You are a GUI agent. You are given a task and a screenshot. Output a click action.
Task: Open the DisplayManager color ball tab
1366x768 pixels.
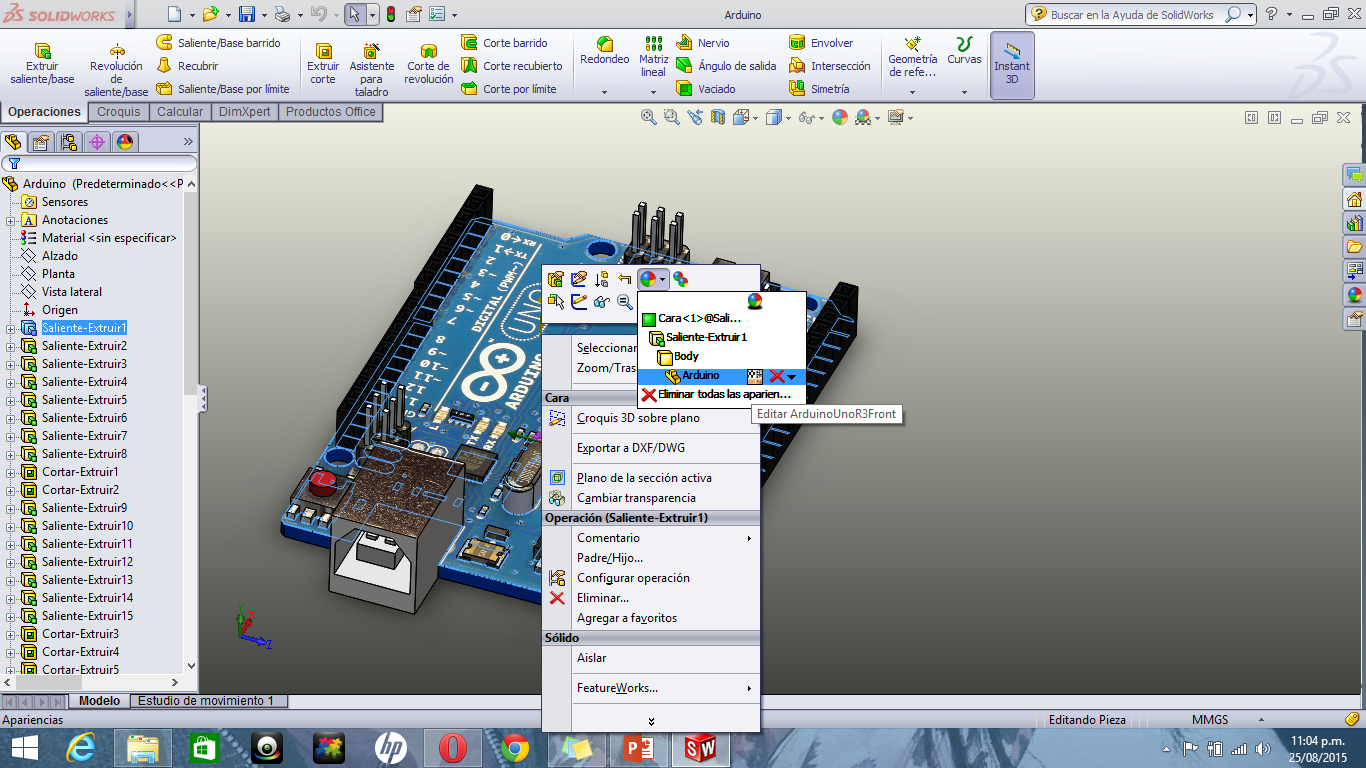pyautogui.click(x=124, y=142)
